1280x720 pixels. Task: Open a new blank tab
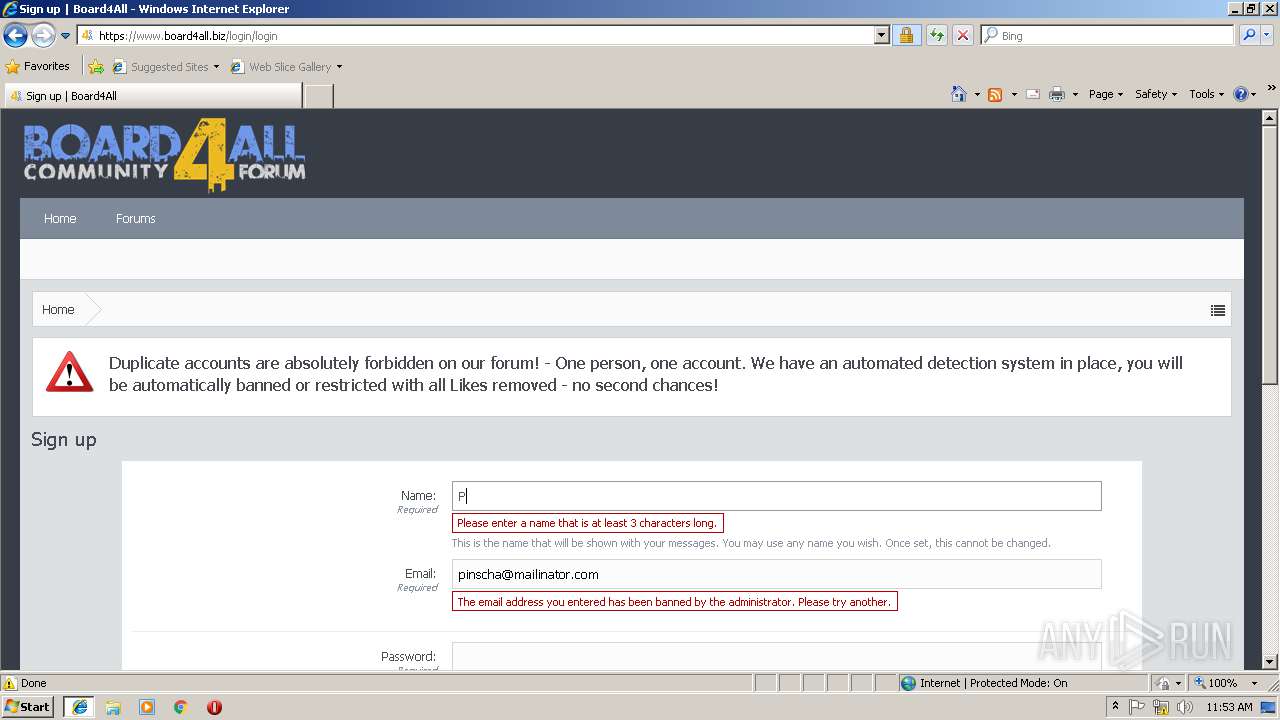(318, 96)
